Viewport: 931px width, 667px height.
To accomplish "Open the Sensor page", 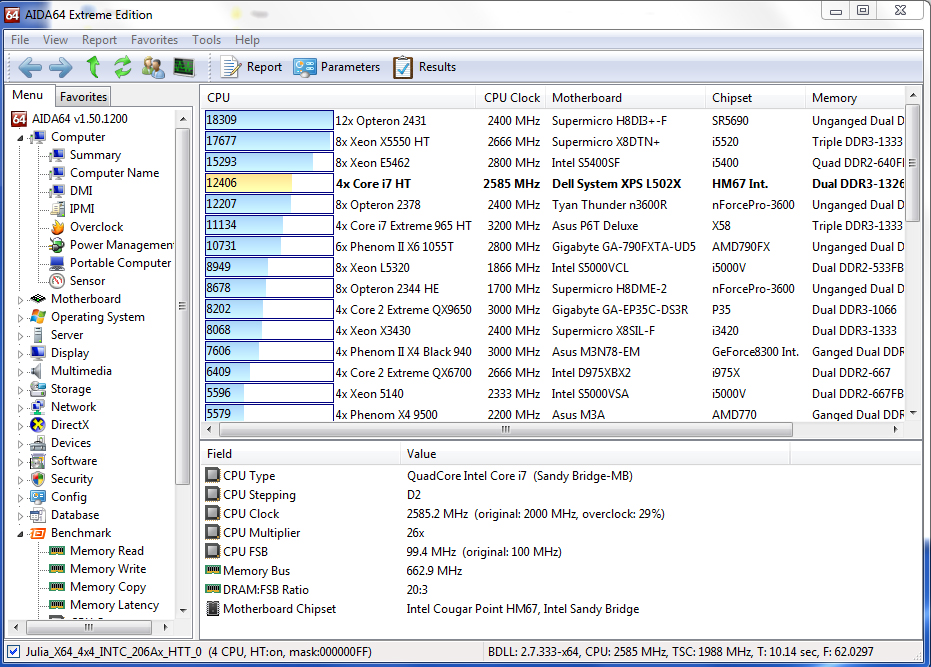I will [x=78, y=280].
